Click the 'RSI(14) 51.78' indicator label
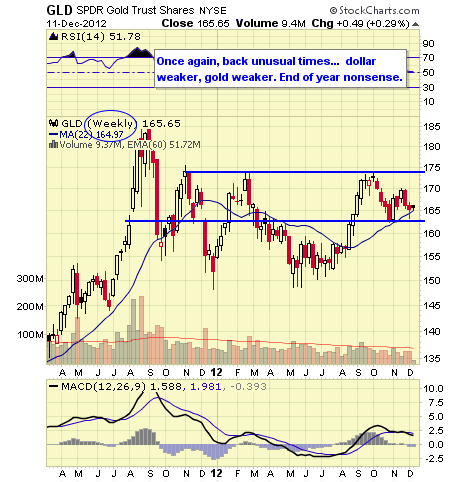This screenshot has height=482, width=460. pyautogui.click(x=101, y=36)
